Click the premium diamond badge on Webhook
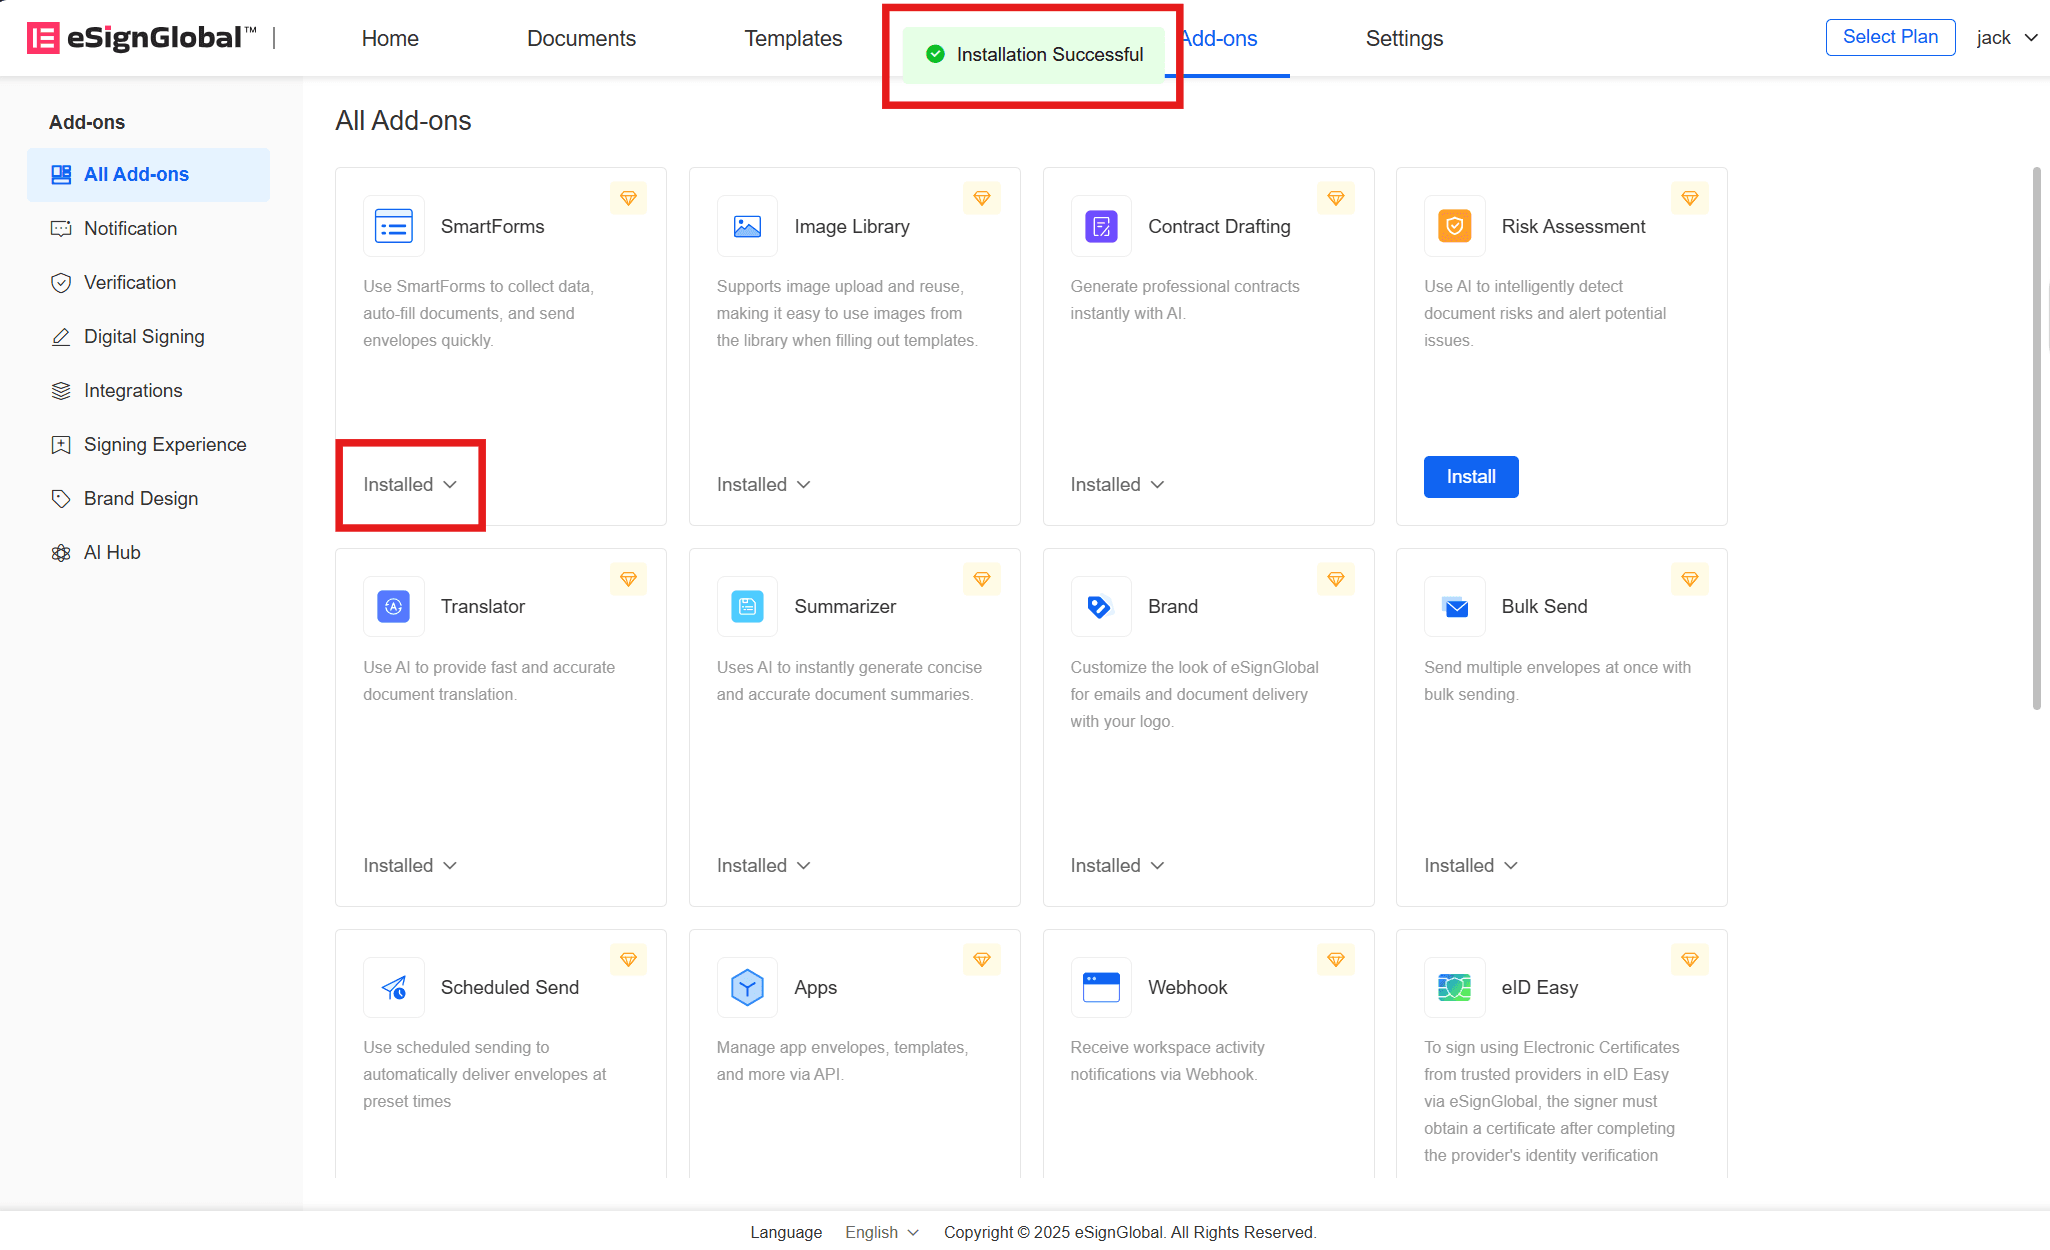This screenshot has height=1250, width=2050. tap(1336, 959)
